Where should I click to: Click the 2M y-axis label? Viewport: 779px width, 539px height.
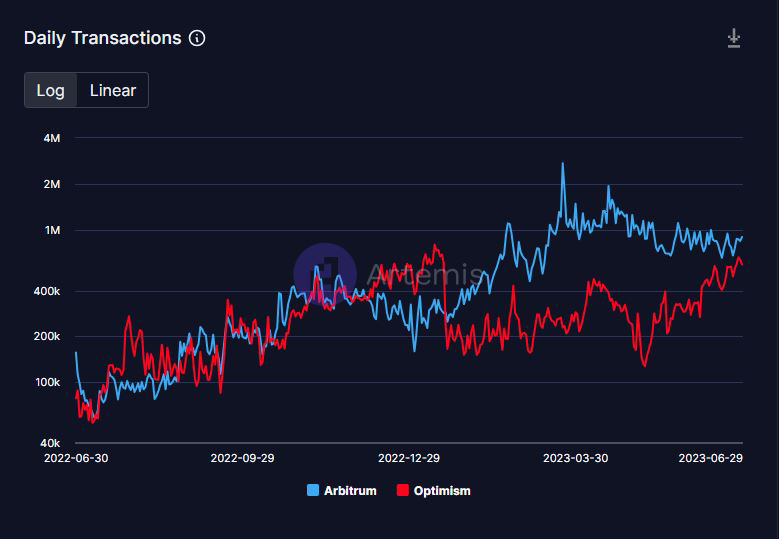click(x=52, y=184)
